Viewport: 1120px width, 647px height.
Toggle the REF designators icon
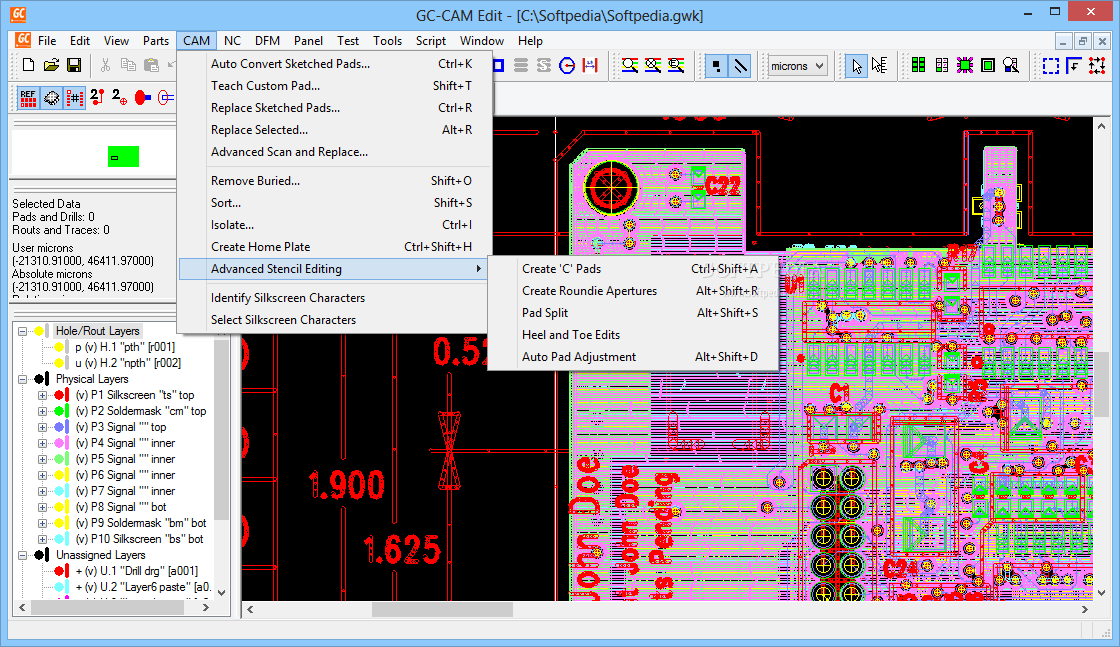pos(29,98)
